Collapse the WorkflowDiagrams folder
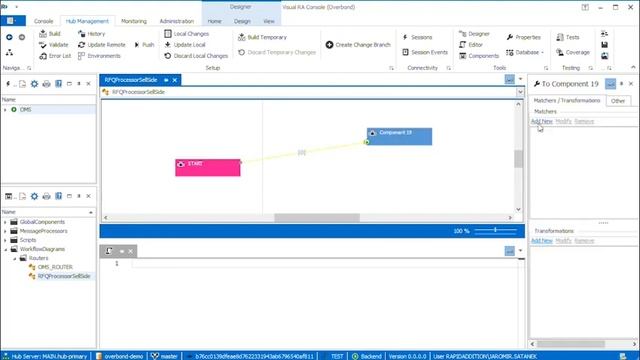640x360 pixels. 5,249
